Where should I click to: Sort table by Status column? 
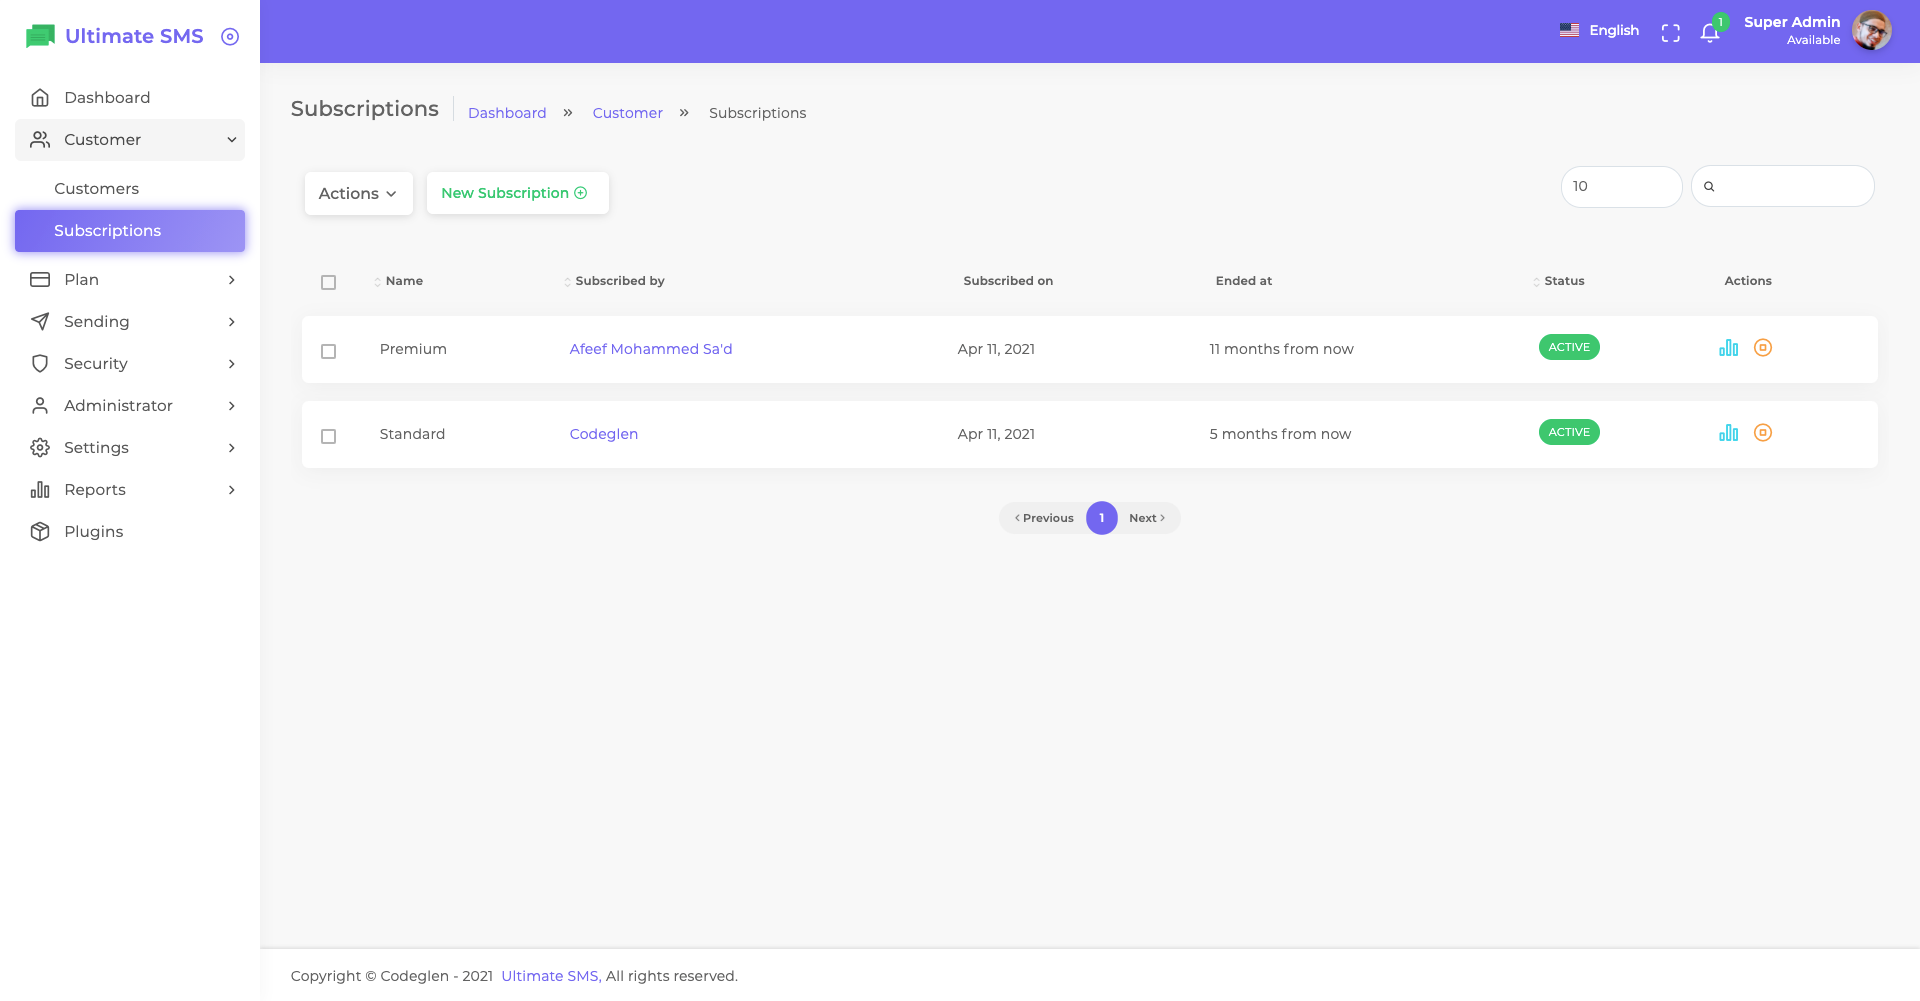tap(1559, 281)
